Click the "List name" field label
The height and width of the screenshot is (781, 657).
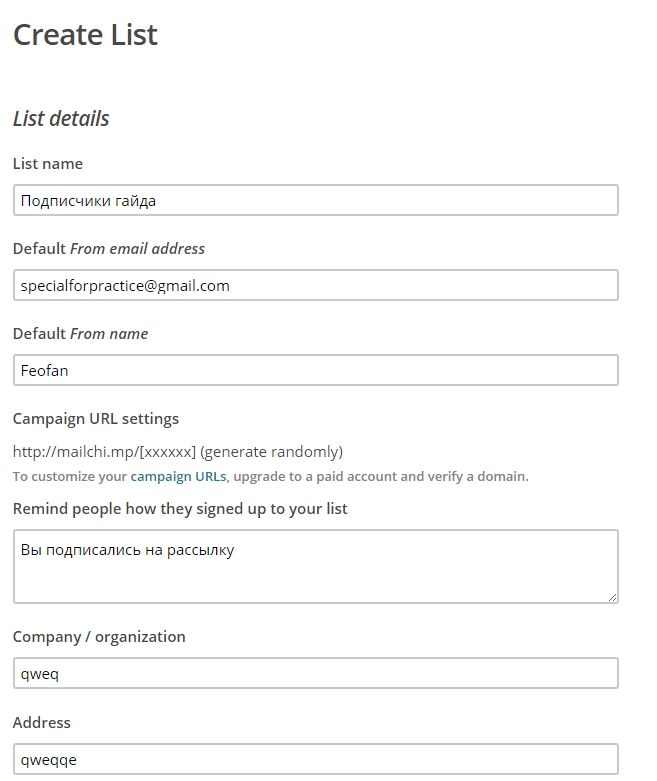click(x=48, y=163)
